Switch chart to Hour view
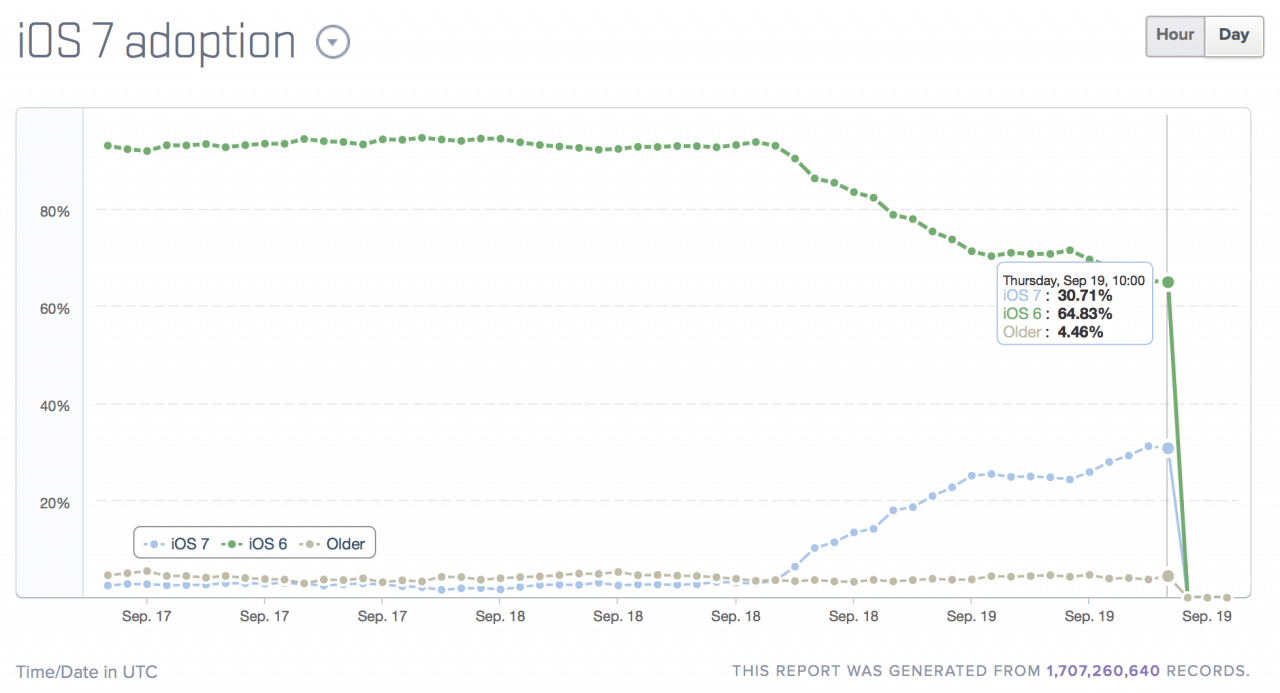 1175,35
